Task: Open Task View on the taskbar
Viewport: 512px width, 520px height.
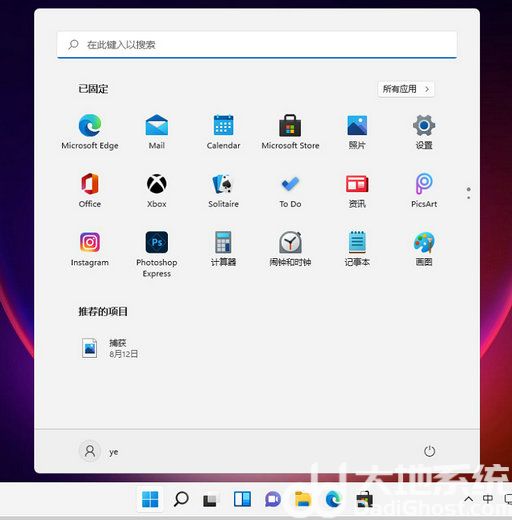Action: pos(210,500)
